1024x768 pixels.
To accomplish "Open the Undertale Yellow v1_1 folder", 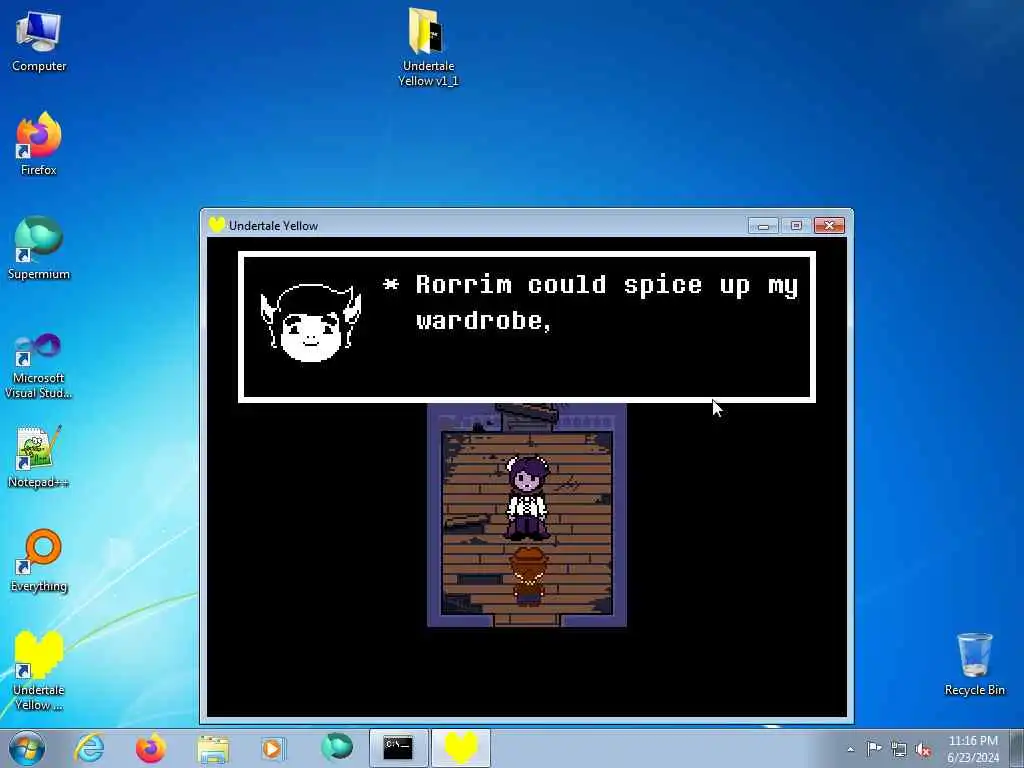I will (x=428, y=47).
